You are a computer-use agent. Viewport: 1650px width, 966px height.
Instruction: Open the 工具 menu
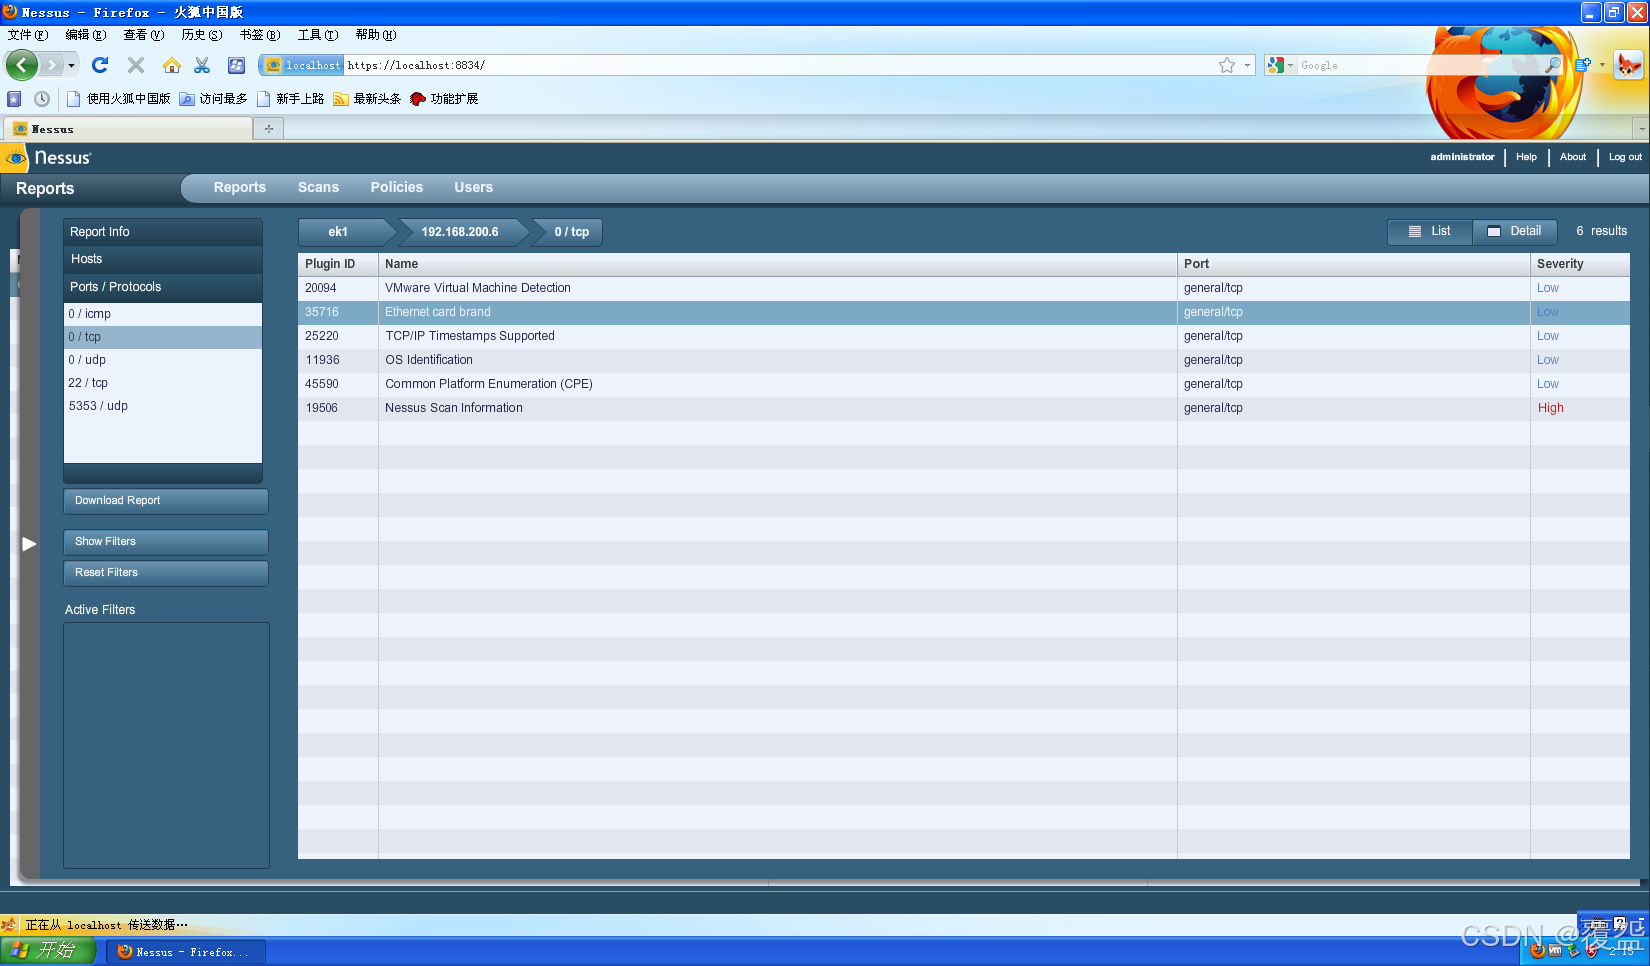[318, 35]
